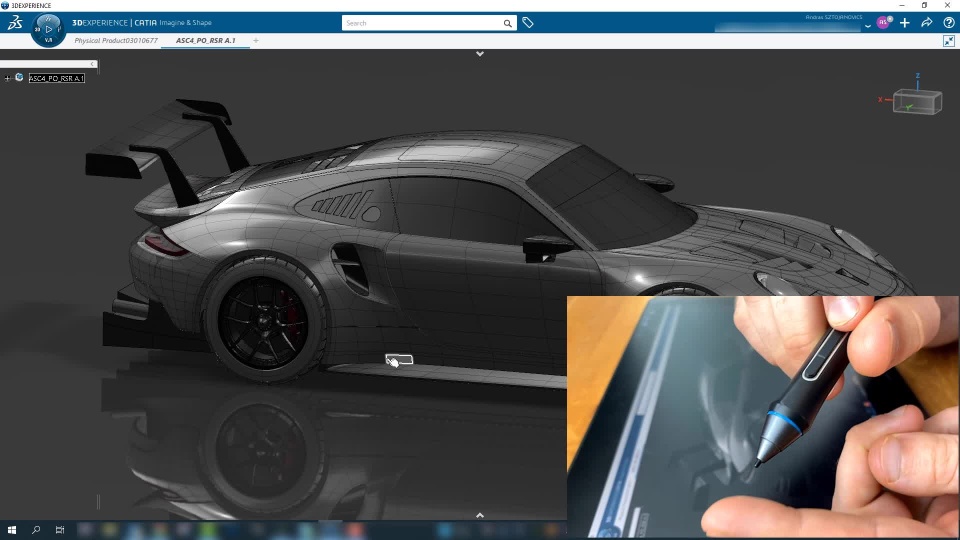Screen dimensions: 960x540
Task: Open the Windows Start button
Action: click(x=12, y=530)
